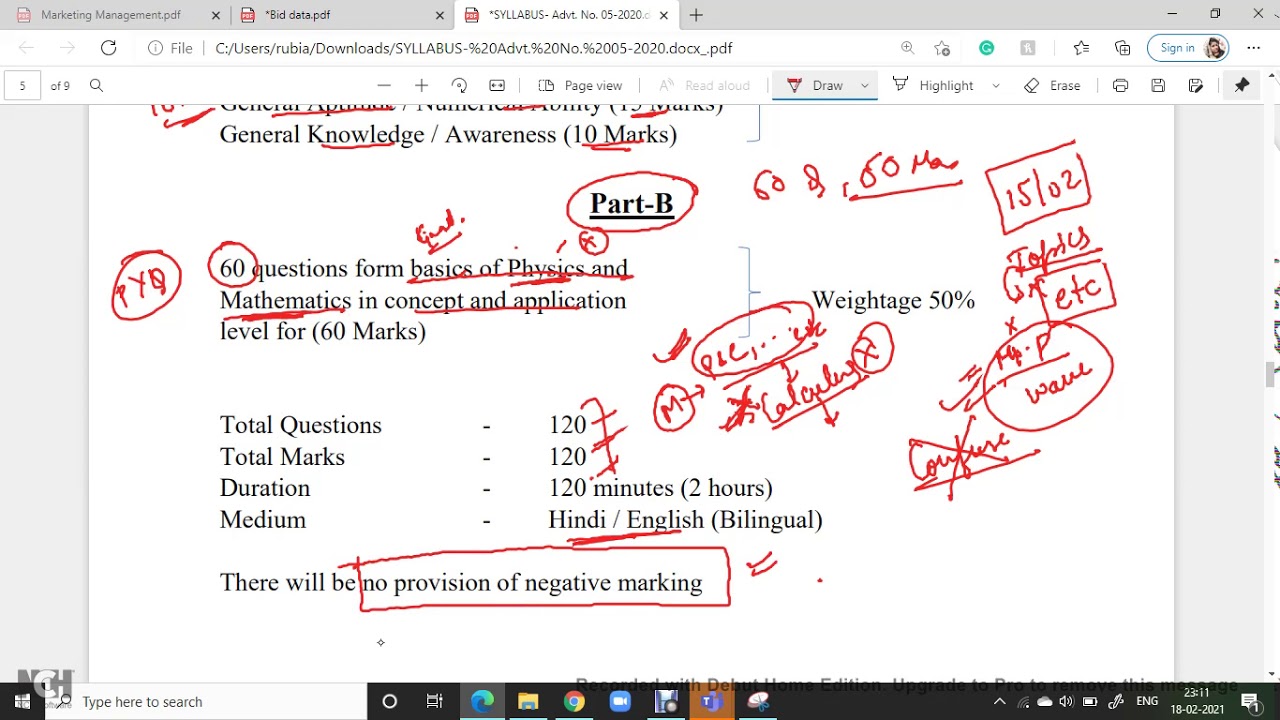Open Google Chrome from taskbar
Image resolution: width=1280 pixels, height=720 pixels.
tap(574, 701)
